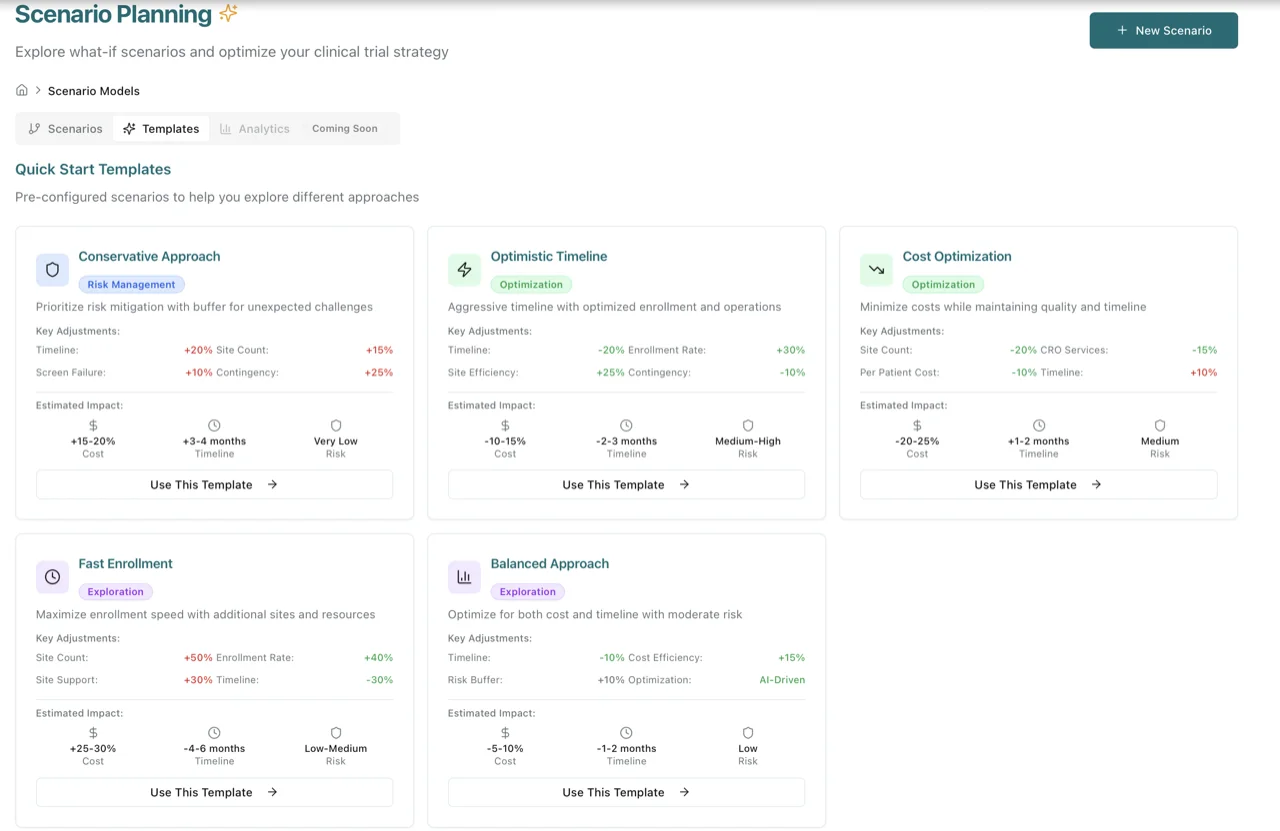Select the bar chart icon on Balanced Approach

[x=464, y=576]
